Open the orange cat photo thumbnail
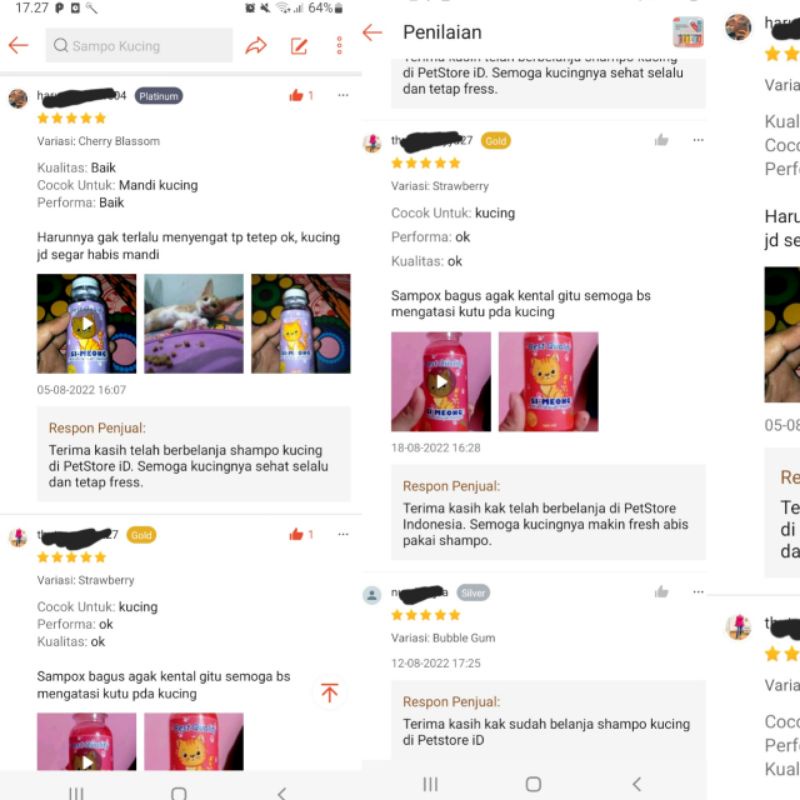The height and width of the screenshot is (800, 800). 194,323
